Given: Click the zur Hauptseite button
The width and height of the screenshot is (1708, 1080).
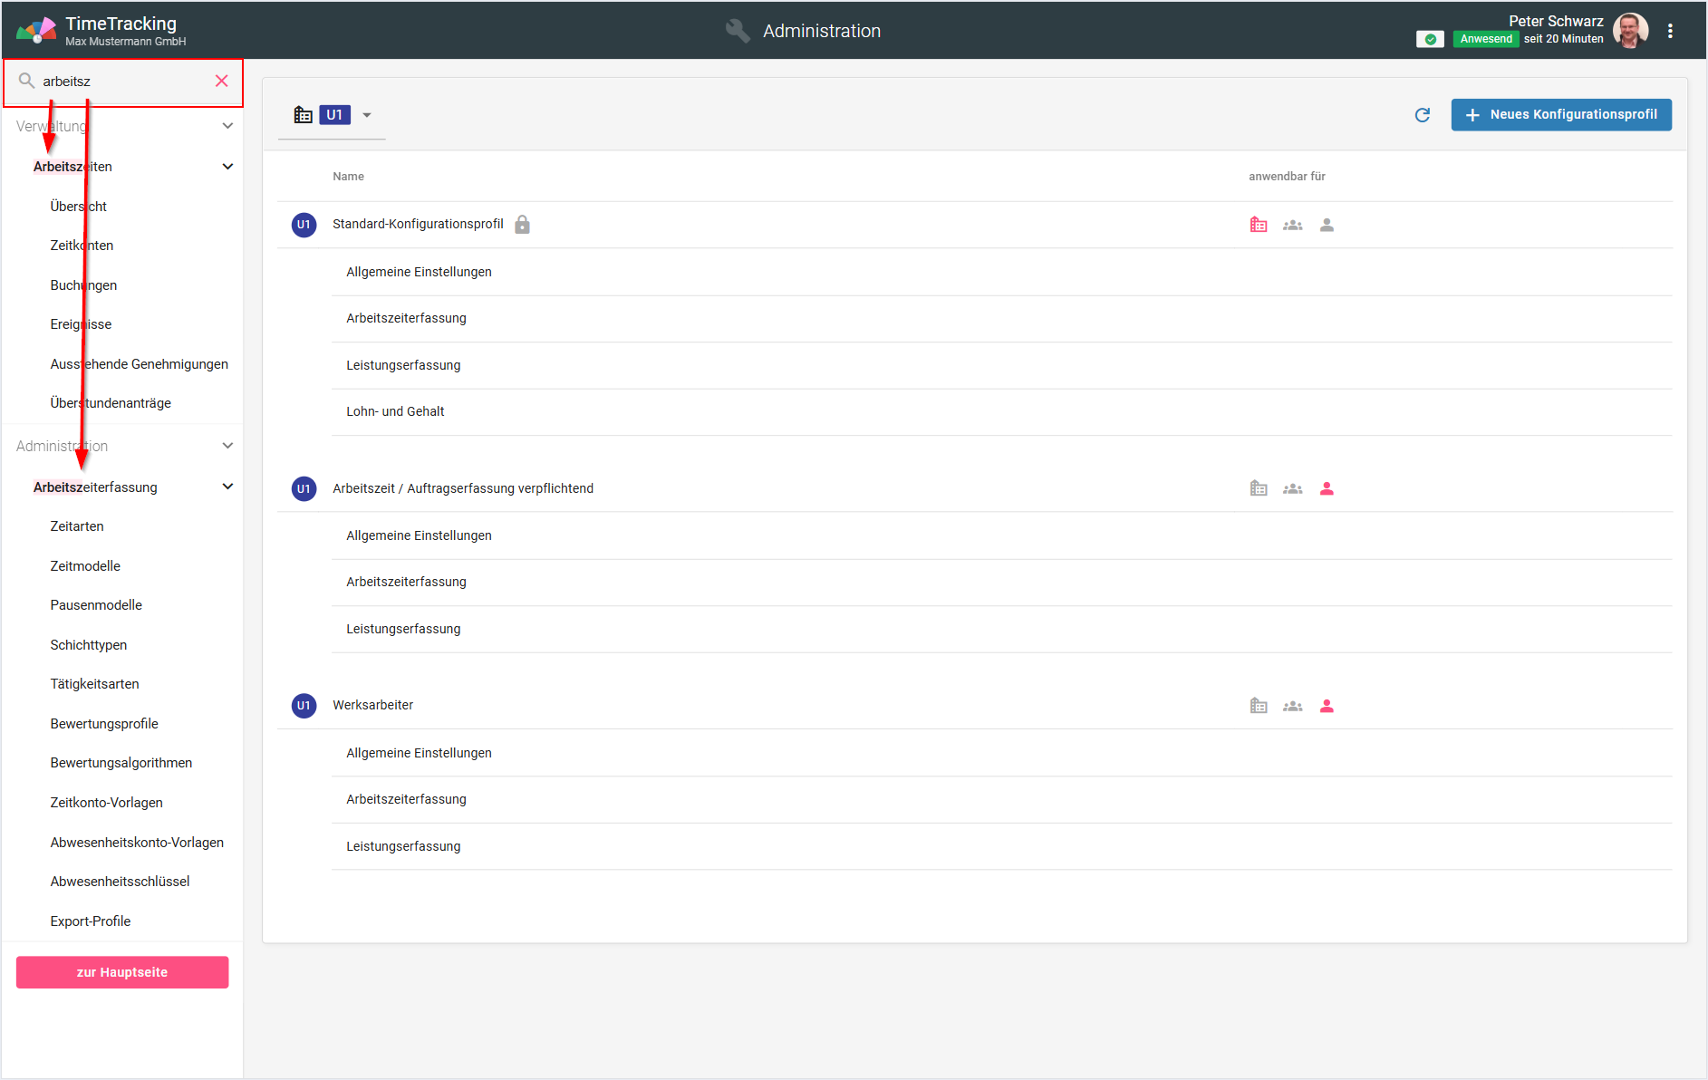Looking at the screenshot, I should coord(122,972).
